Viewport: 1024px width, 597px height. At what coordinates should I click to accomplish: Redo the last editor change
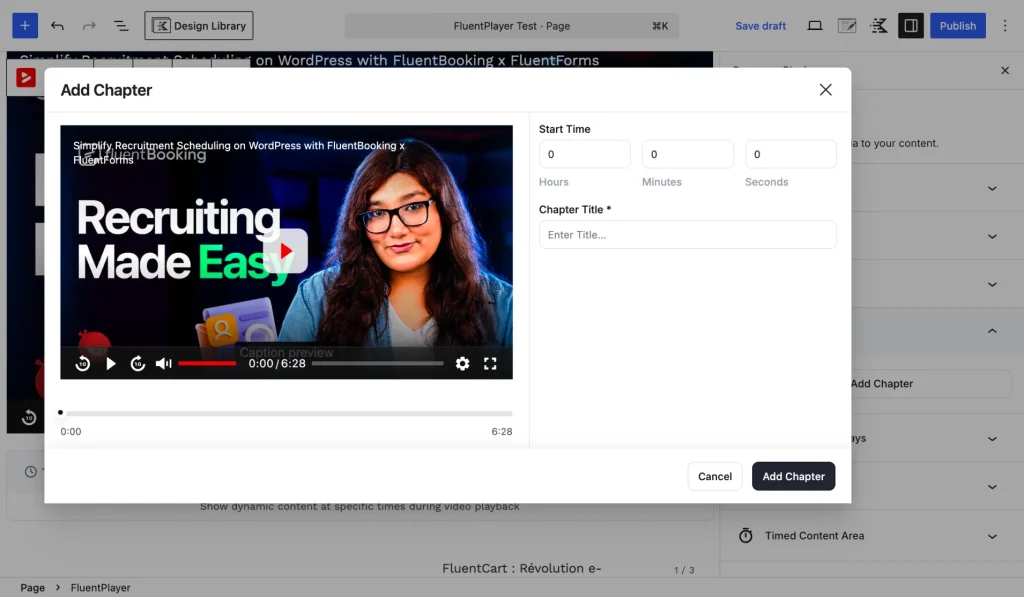[x=89, y=25]
